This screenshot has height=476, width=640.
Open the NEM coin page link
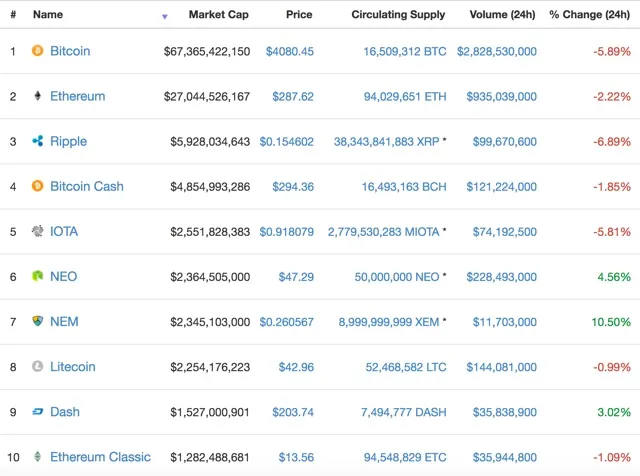[x=64, y=322]
